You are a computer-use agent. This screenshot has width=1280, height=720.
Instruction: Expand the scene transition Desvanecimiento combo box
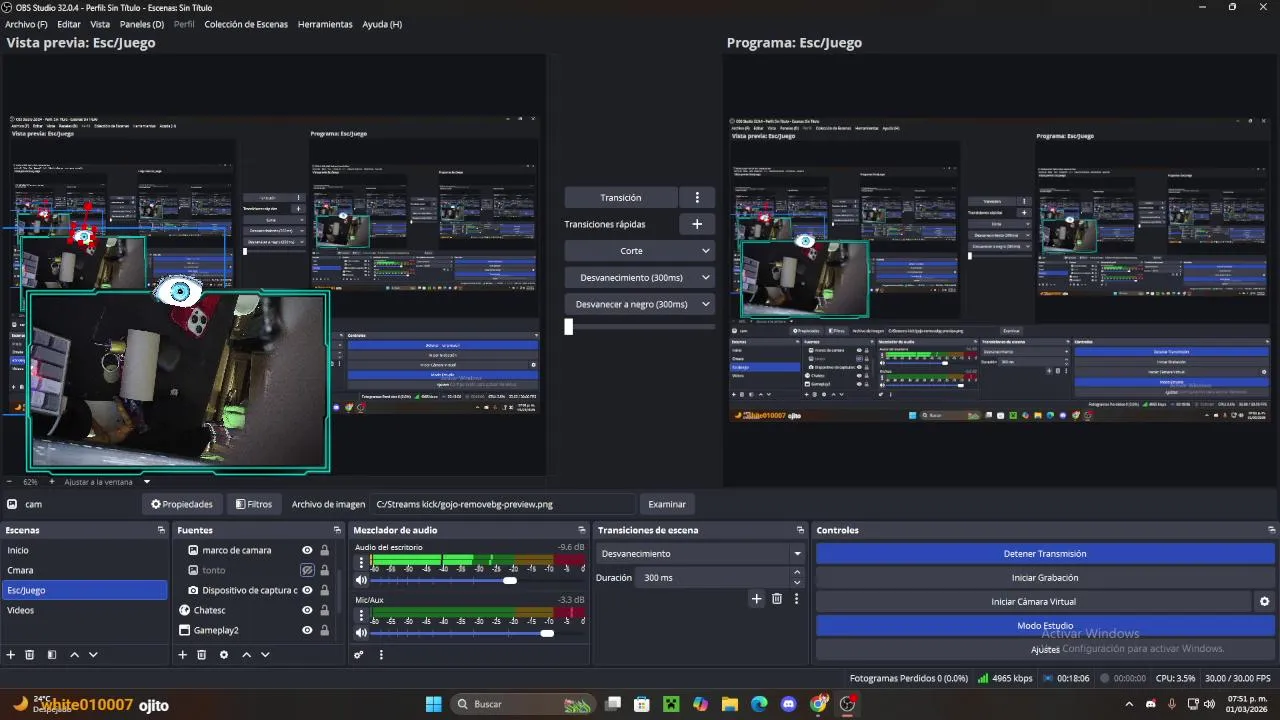click(700, 554)
